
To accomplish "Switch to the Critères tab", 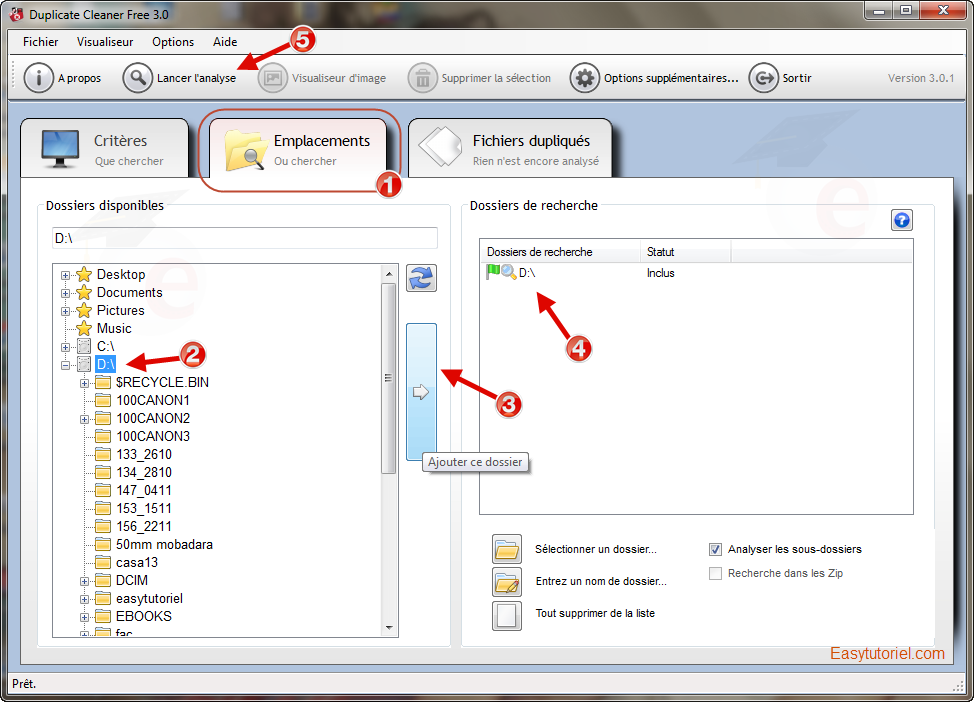I will tap(104, 149).
